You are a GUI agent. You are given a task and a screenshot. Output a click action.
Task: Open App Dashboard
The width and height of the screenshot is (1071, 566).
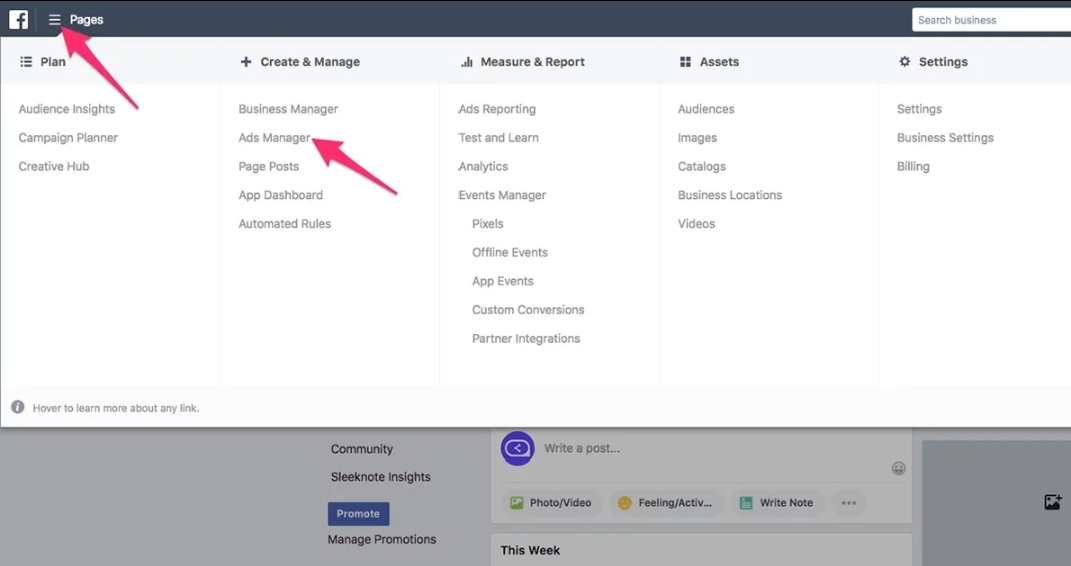(x=281, y=195)
